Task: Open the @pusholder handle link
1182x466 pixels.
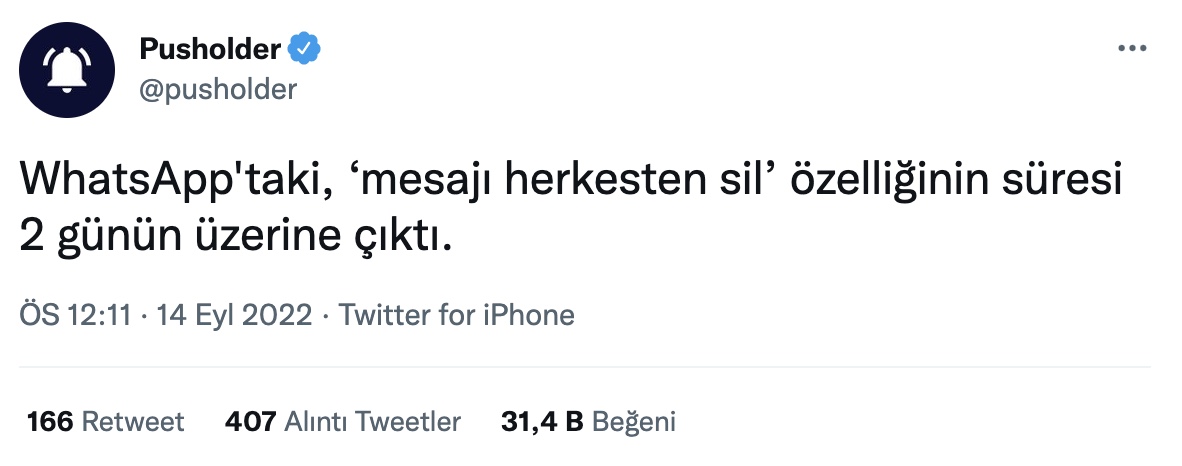Action: tap(219, 89)
